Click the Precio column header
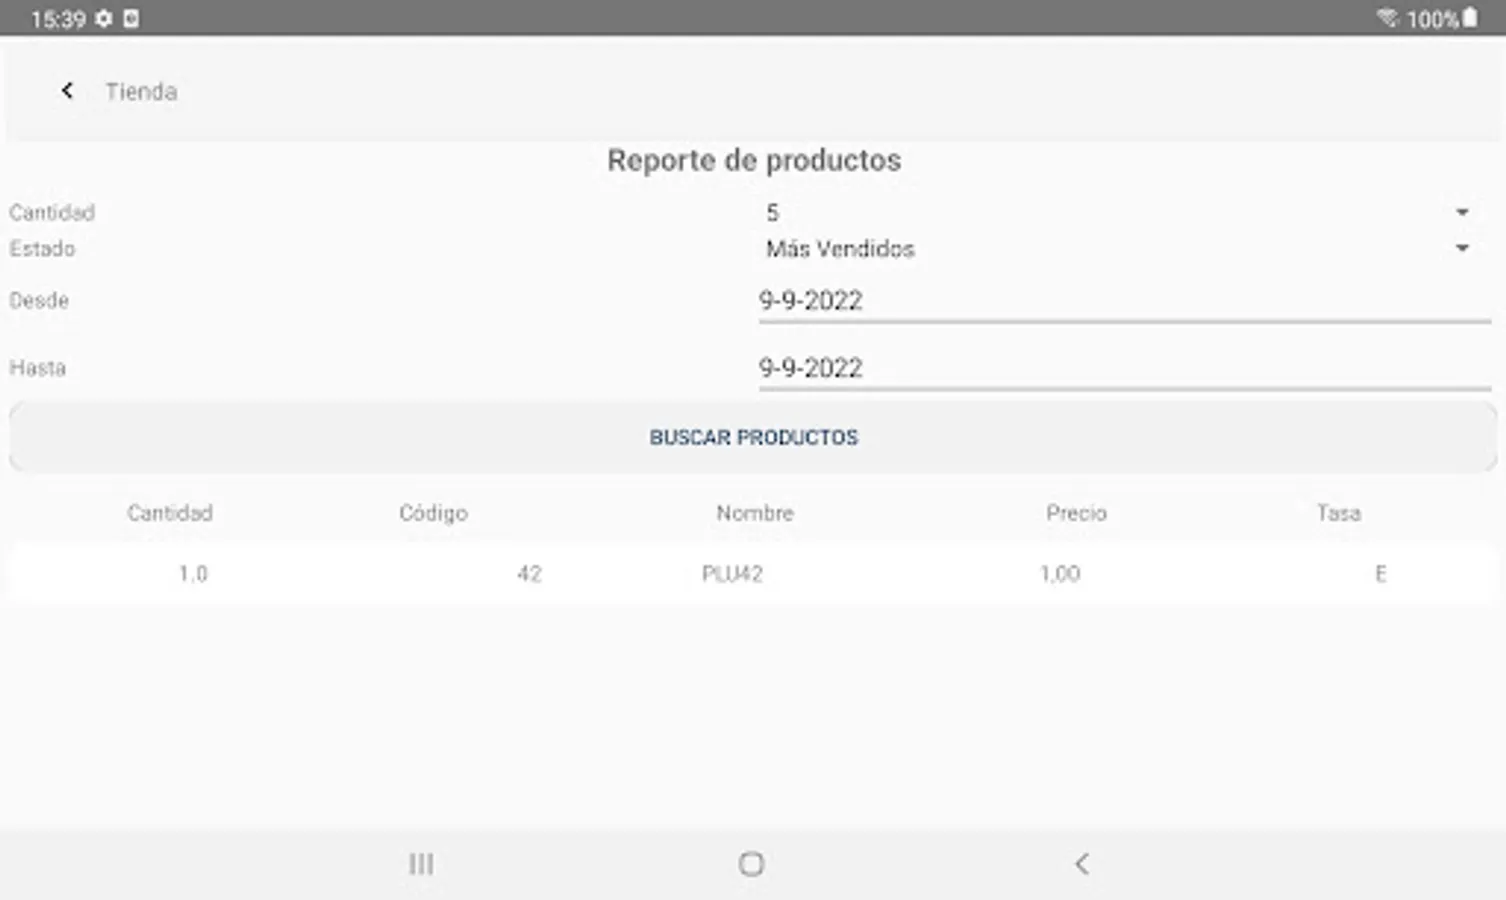Image resolution: width=1506 pixels, height=900 pixels. (x=1075, y=513)
